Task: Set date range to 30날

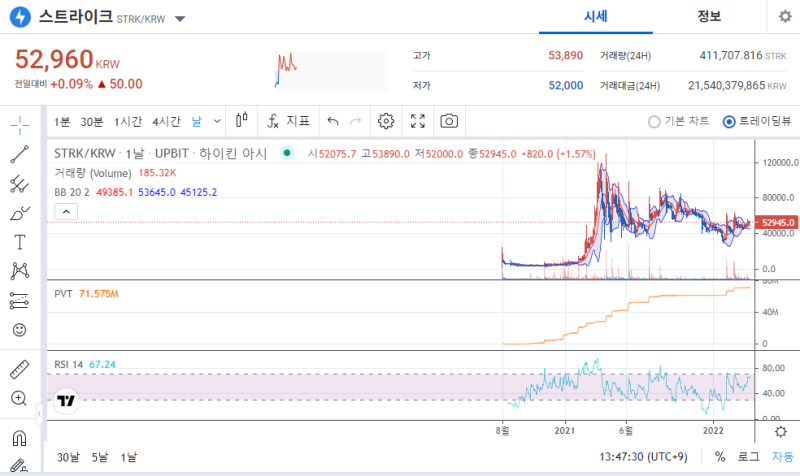Action: (x=68, y=457)
